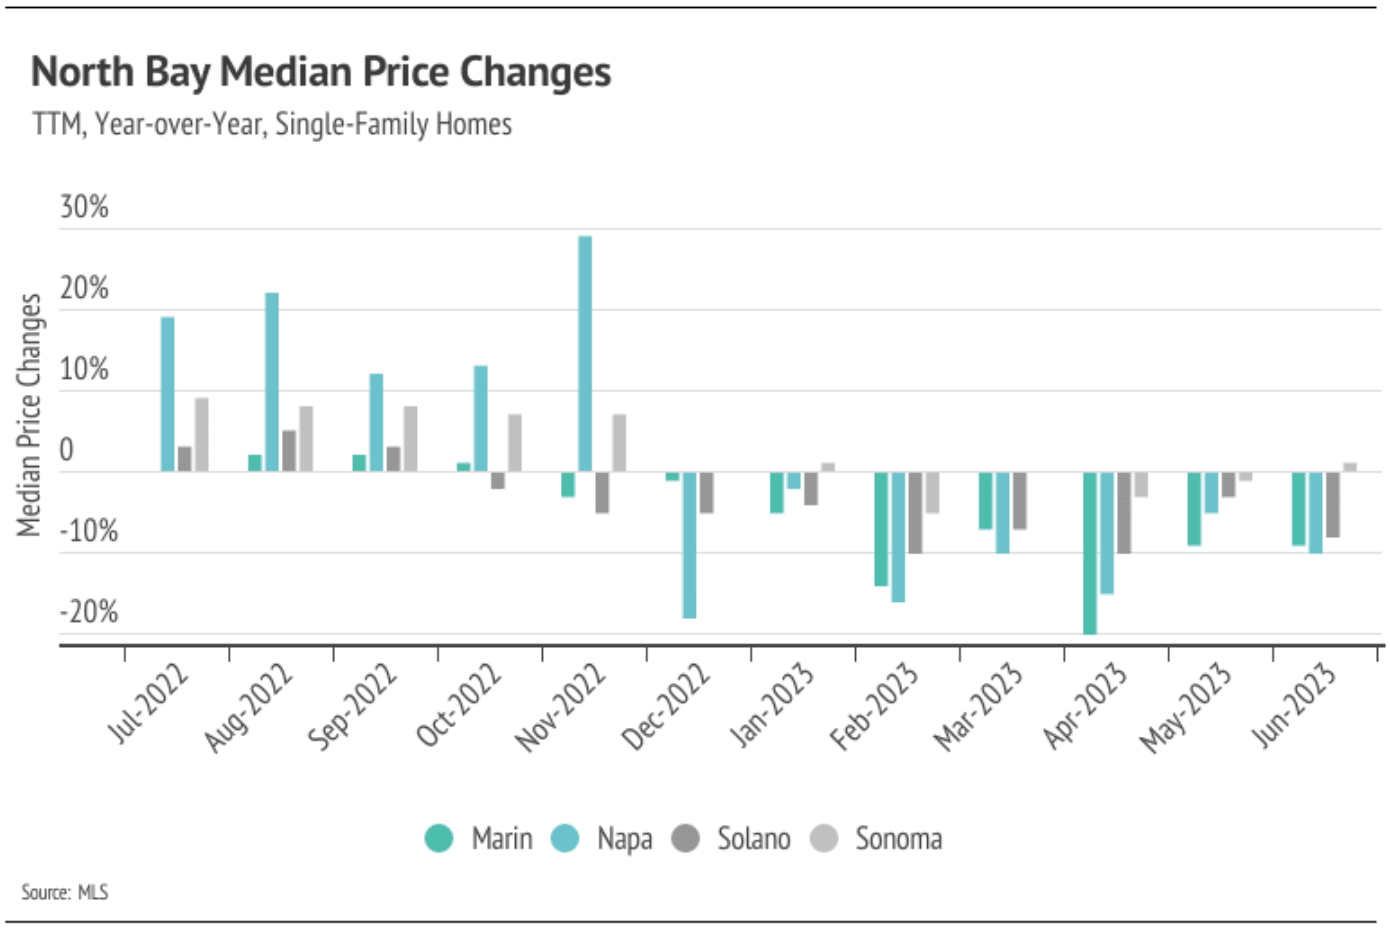Image resolution: width=1390 pixels, height=936 pixels.
Task: Select the Sonoma bar for Feb-2023
Action: click(932, 492)
